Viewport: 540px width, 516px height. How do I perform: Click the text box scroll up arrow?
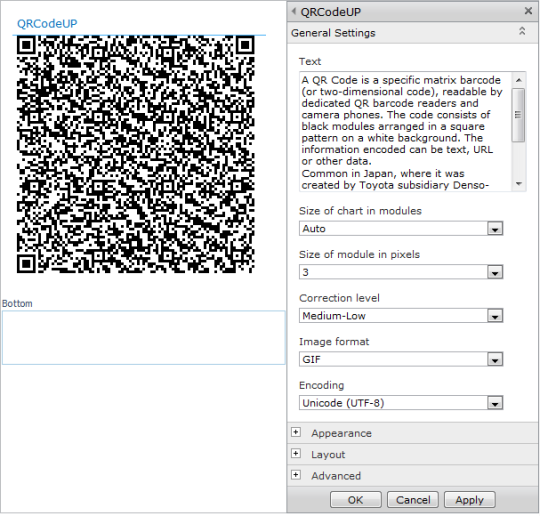(x=519, y=80)
